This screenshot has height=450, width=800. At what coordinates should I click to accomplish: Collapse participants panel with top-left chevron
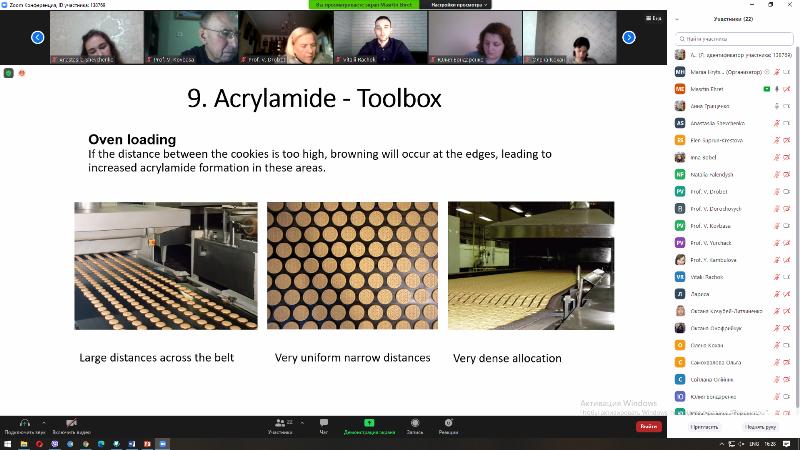click(677, 19)
